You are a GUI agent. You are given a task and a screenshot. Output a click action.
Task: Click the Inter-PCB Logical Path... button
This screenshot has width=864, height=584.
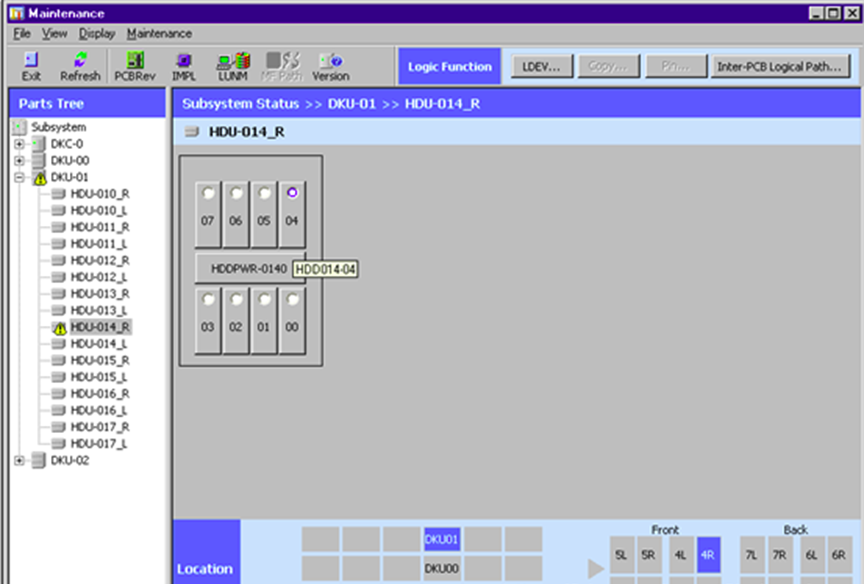click(x=780, y=67)
